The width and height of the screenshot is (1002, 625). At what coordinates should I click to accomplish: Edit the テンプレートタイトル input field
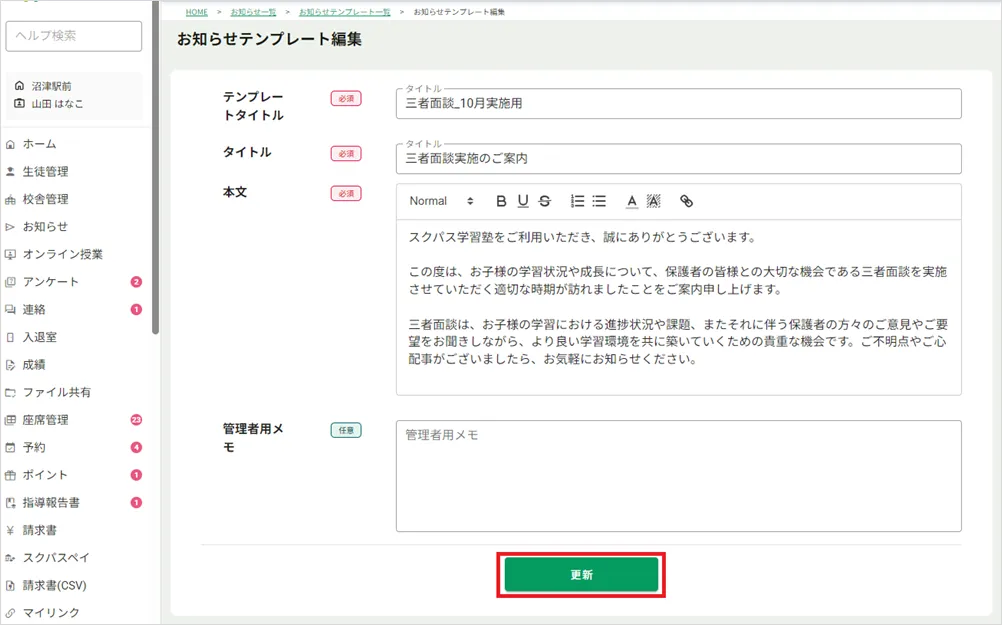679,104
